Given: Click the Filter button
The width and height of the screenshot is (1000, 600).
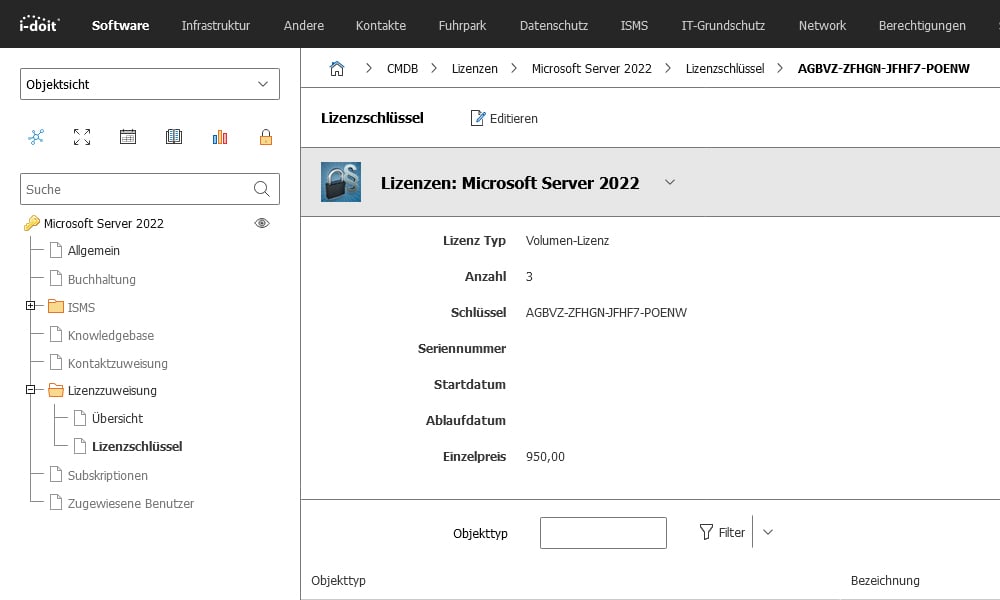Looking at the screenshot, I should pyautogui.click(x=722, y=532).
